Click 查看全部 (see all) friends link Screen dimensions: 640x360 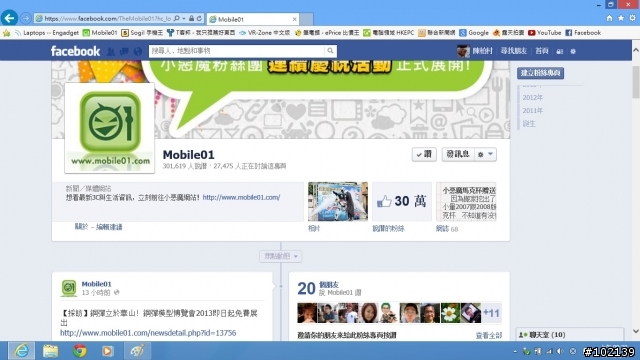click(489, 336)
